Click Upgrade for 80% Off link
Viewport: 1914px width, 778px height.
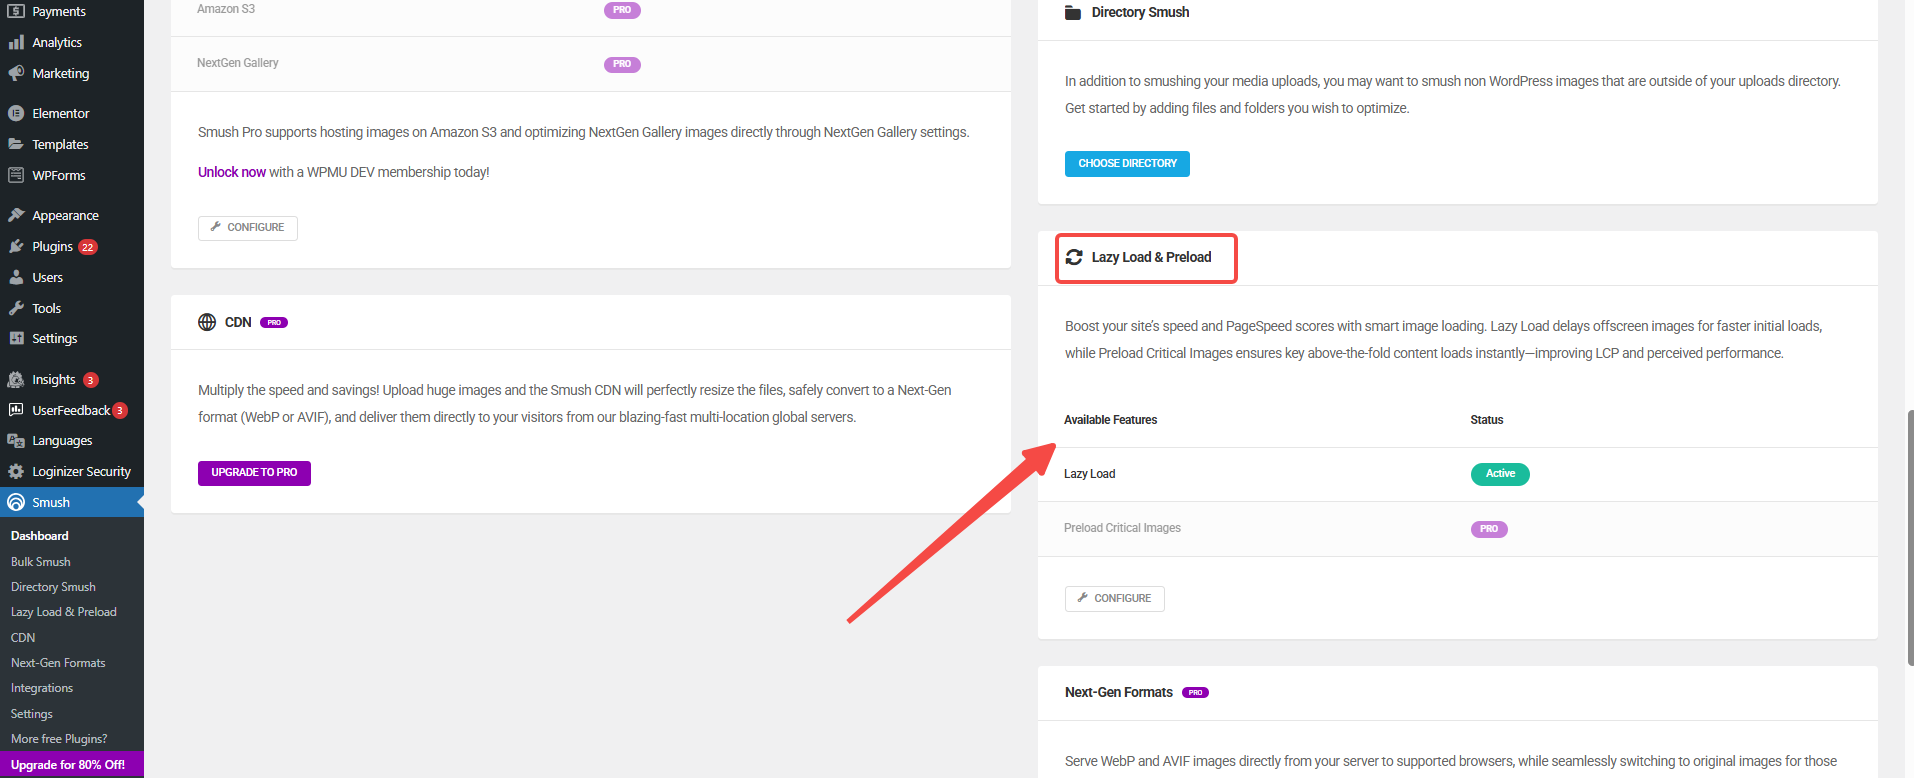(x=68, y=765)
